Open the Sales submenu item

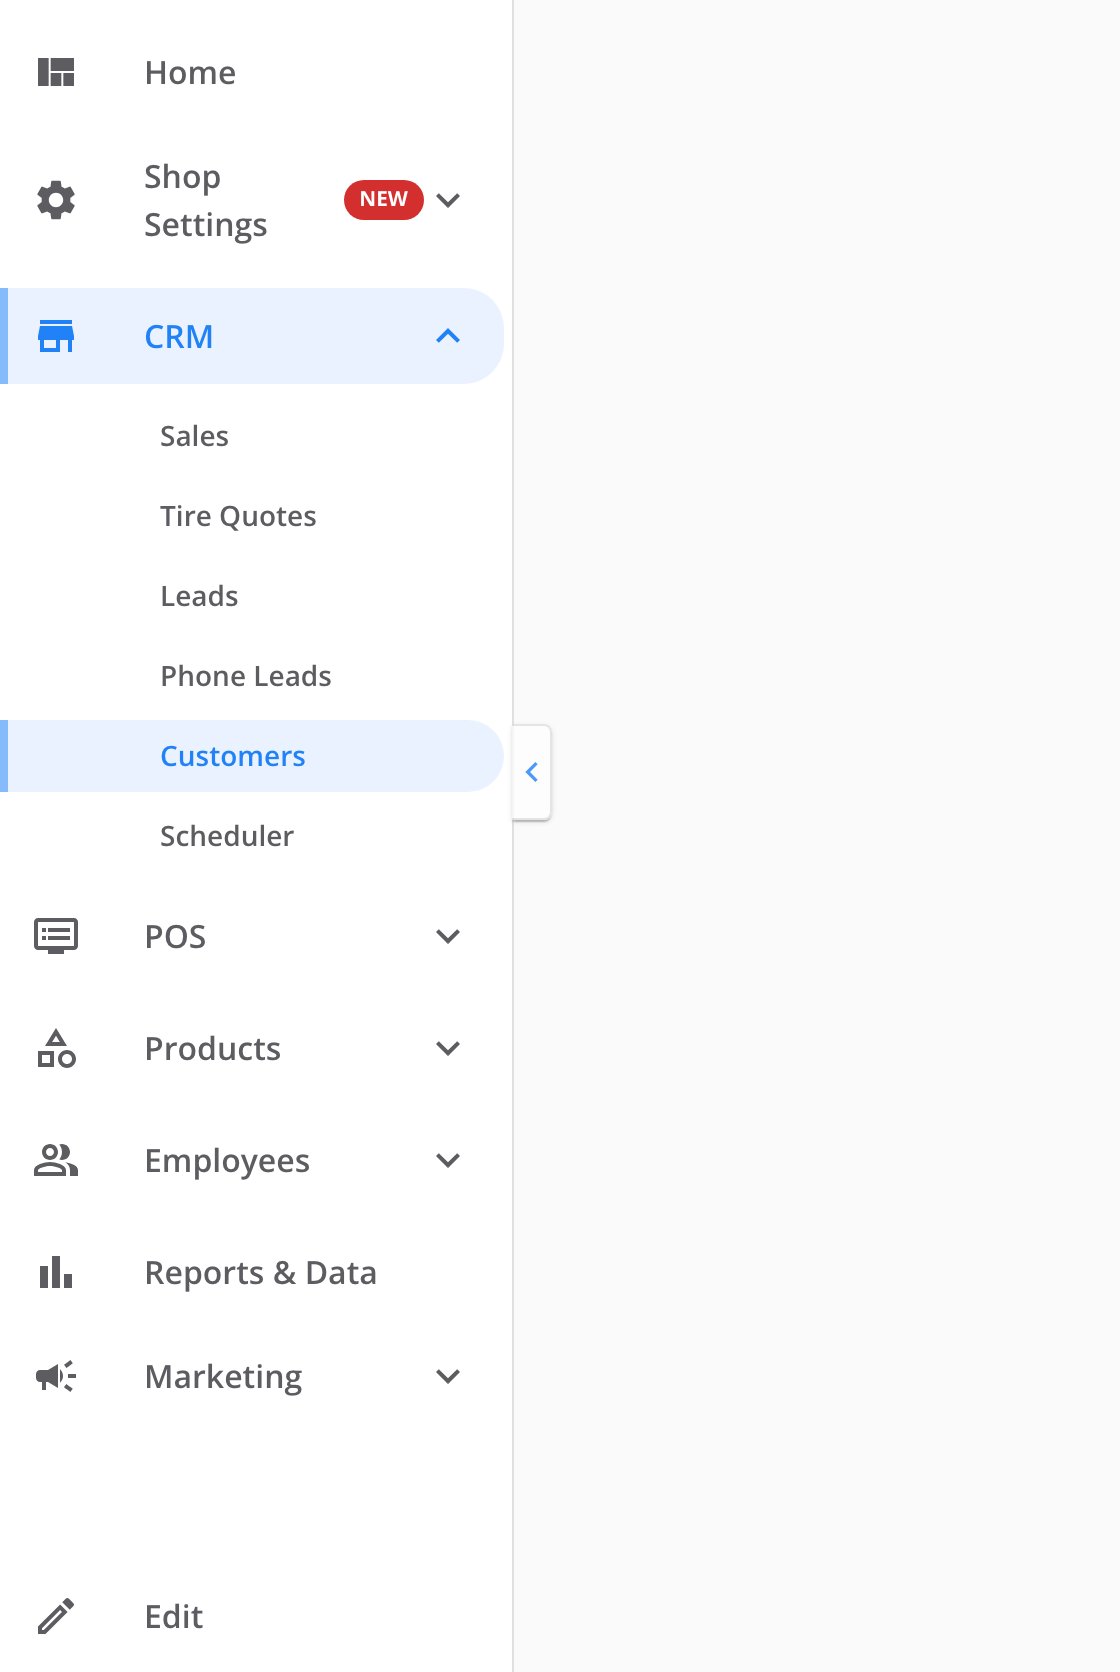(194, 436)
